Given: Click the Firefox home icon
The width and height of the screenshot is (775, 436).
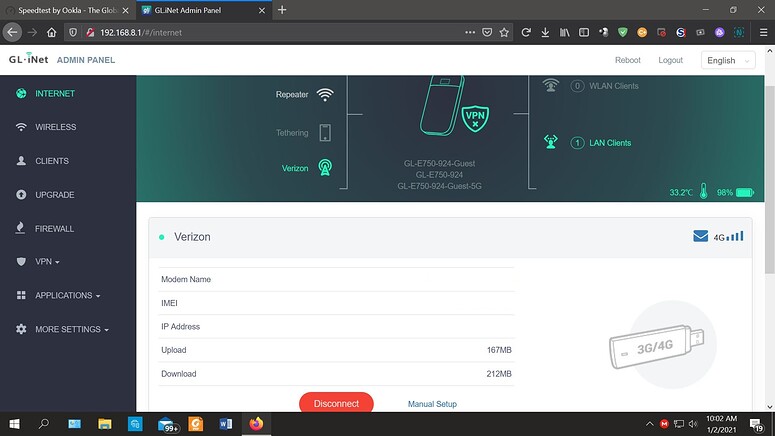Looking at the screenshot, I should coord(51,32).
